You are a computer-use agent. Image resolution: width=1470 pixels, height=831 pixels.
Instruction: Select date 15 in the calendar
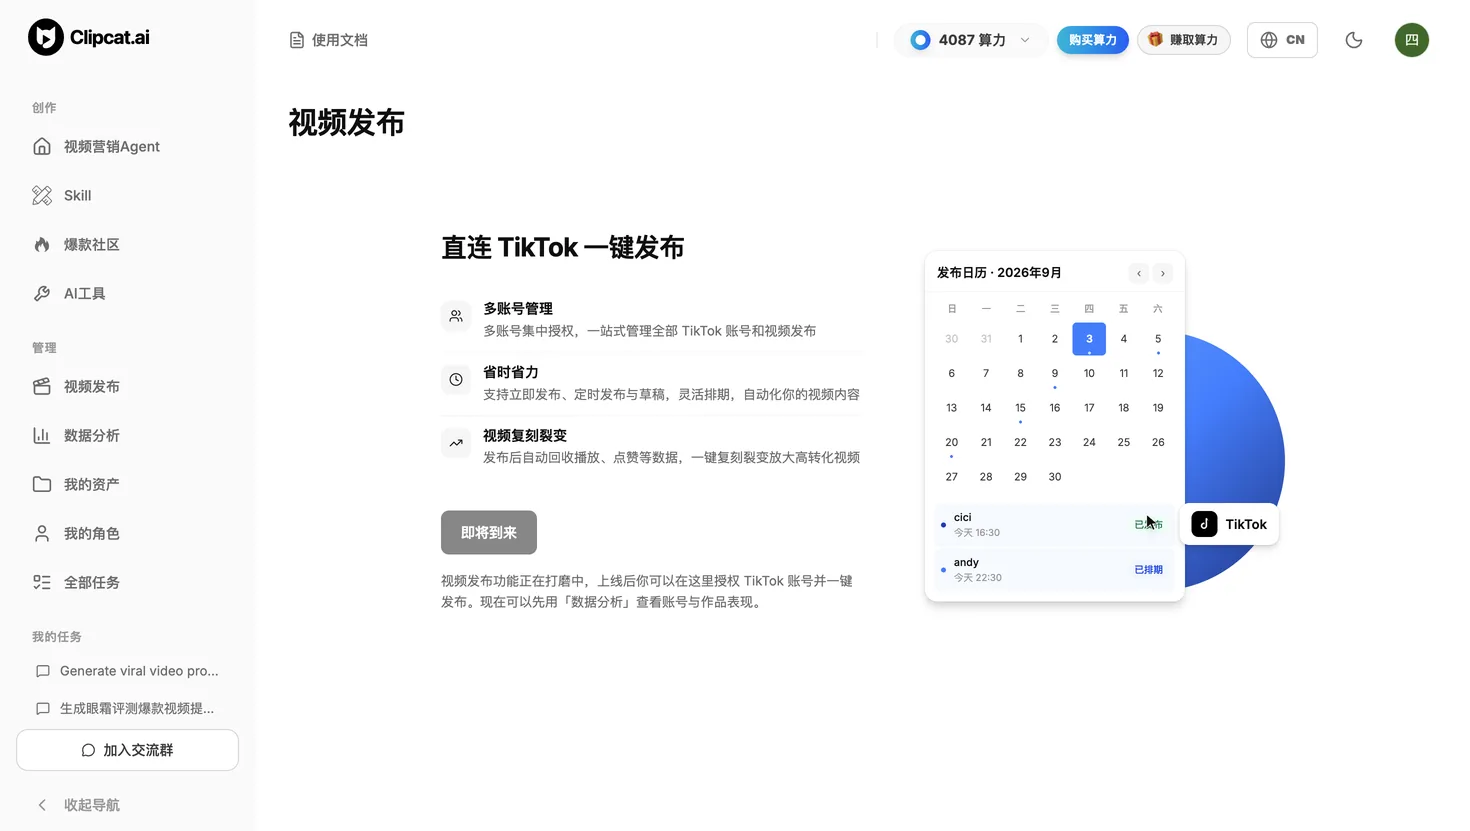[1020, 408]
